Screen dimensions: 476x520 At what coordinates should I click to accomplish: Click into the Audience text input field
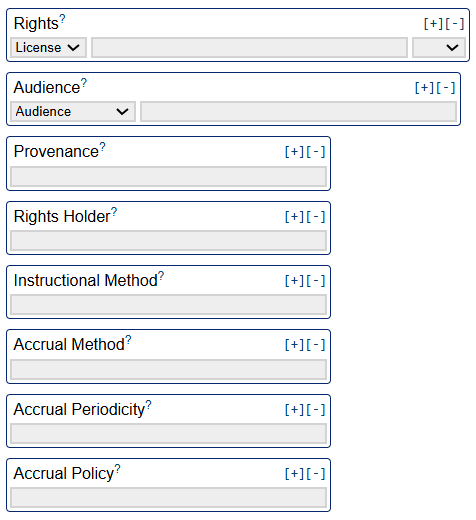[x=298, y=112]
